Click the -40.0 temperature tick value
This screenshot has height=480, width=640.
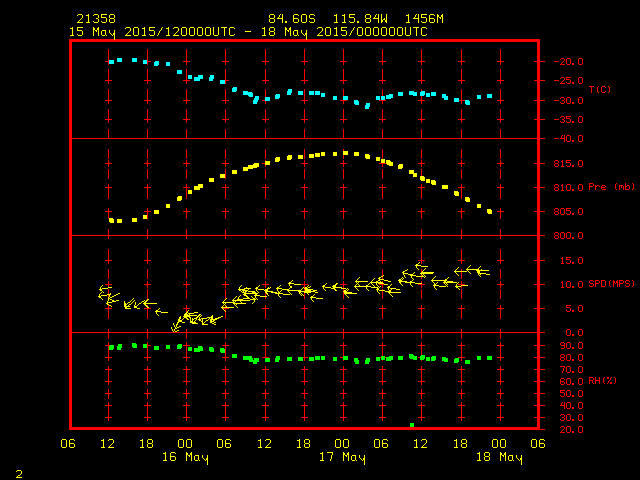tap(569, 139)
